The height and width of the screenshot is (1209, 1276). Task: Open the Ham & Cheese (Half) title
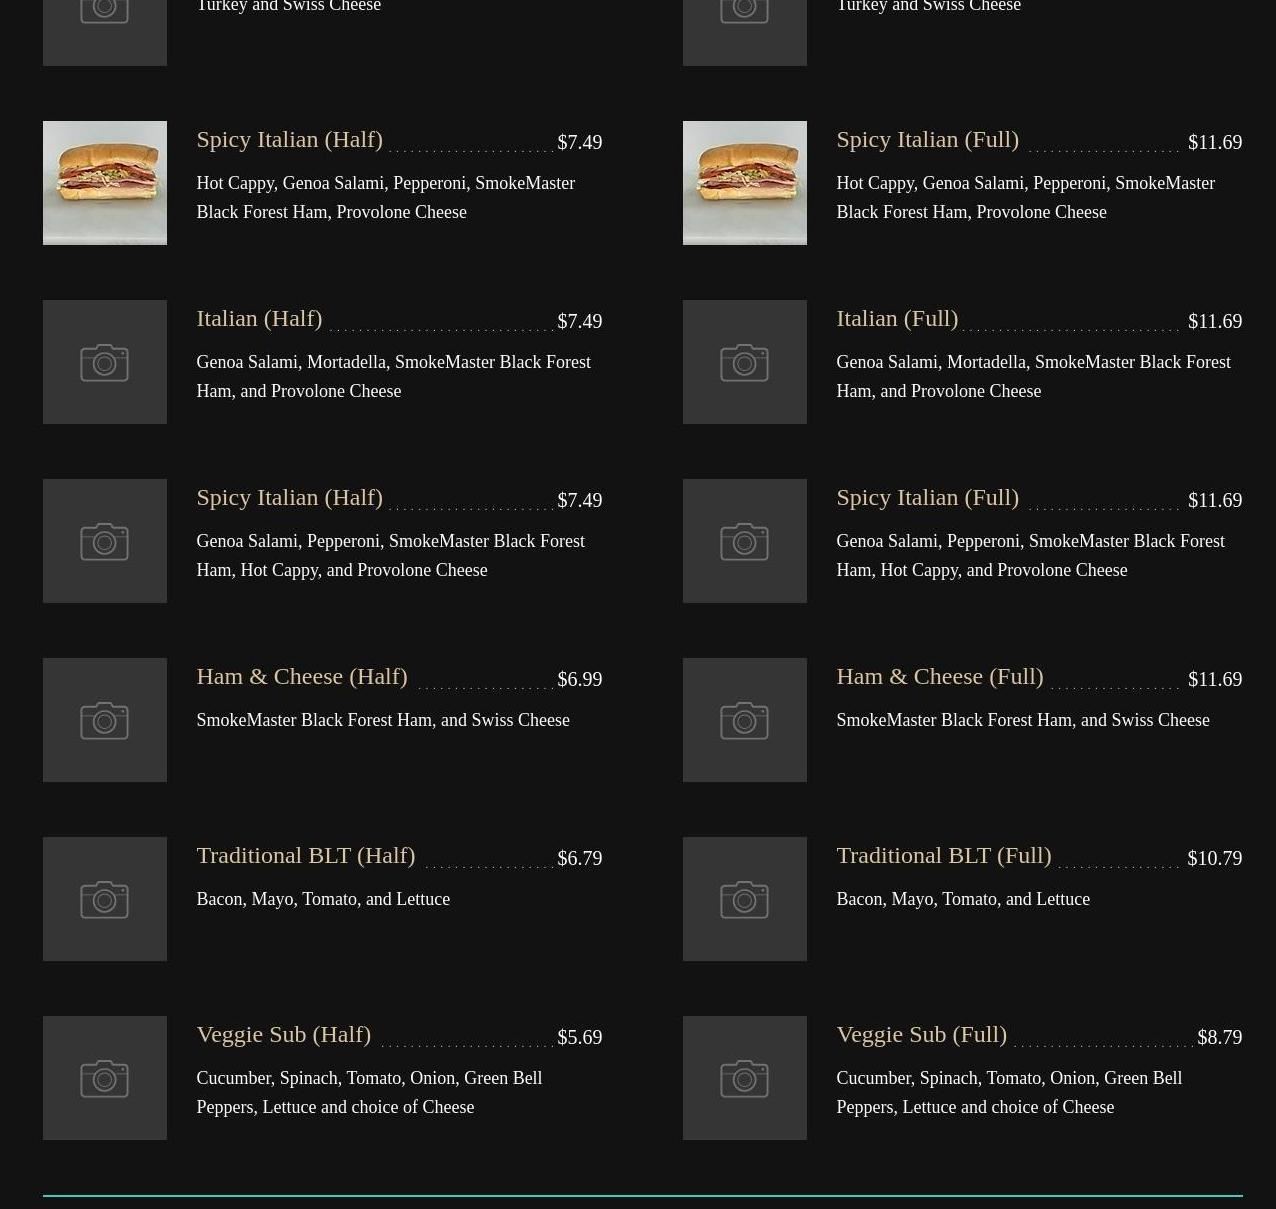tap(301, 676)
